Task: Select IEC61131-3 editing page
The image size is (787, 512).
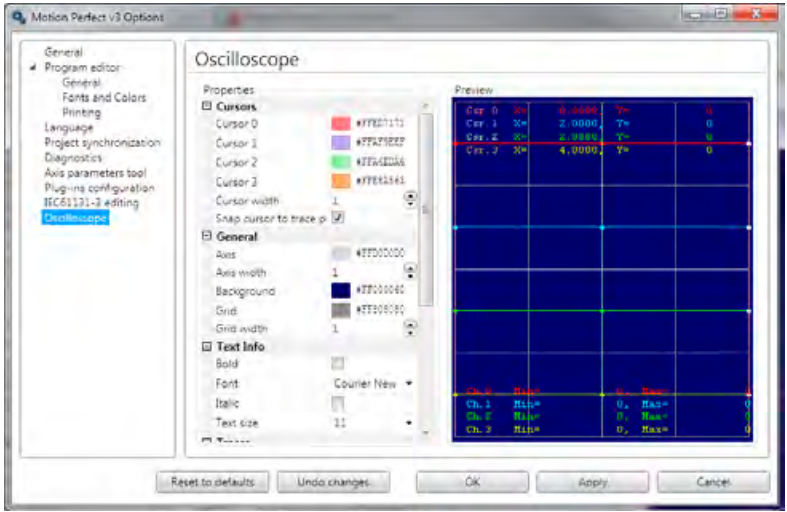Action: [x=91, y=203]
